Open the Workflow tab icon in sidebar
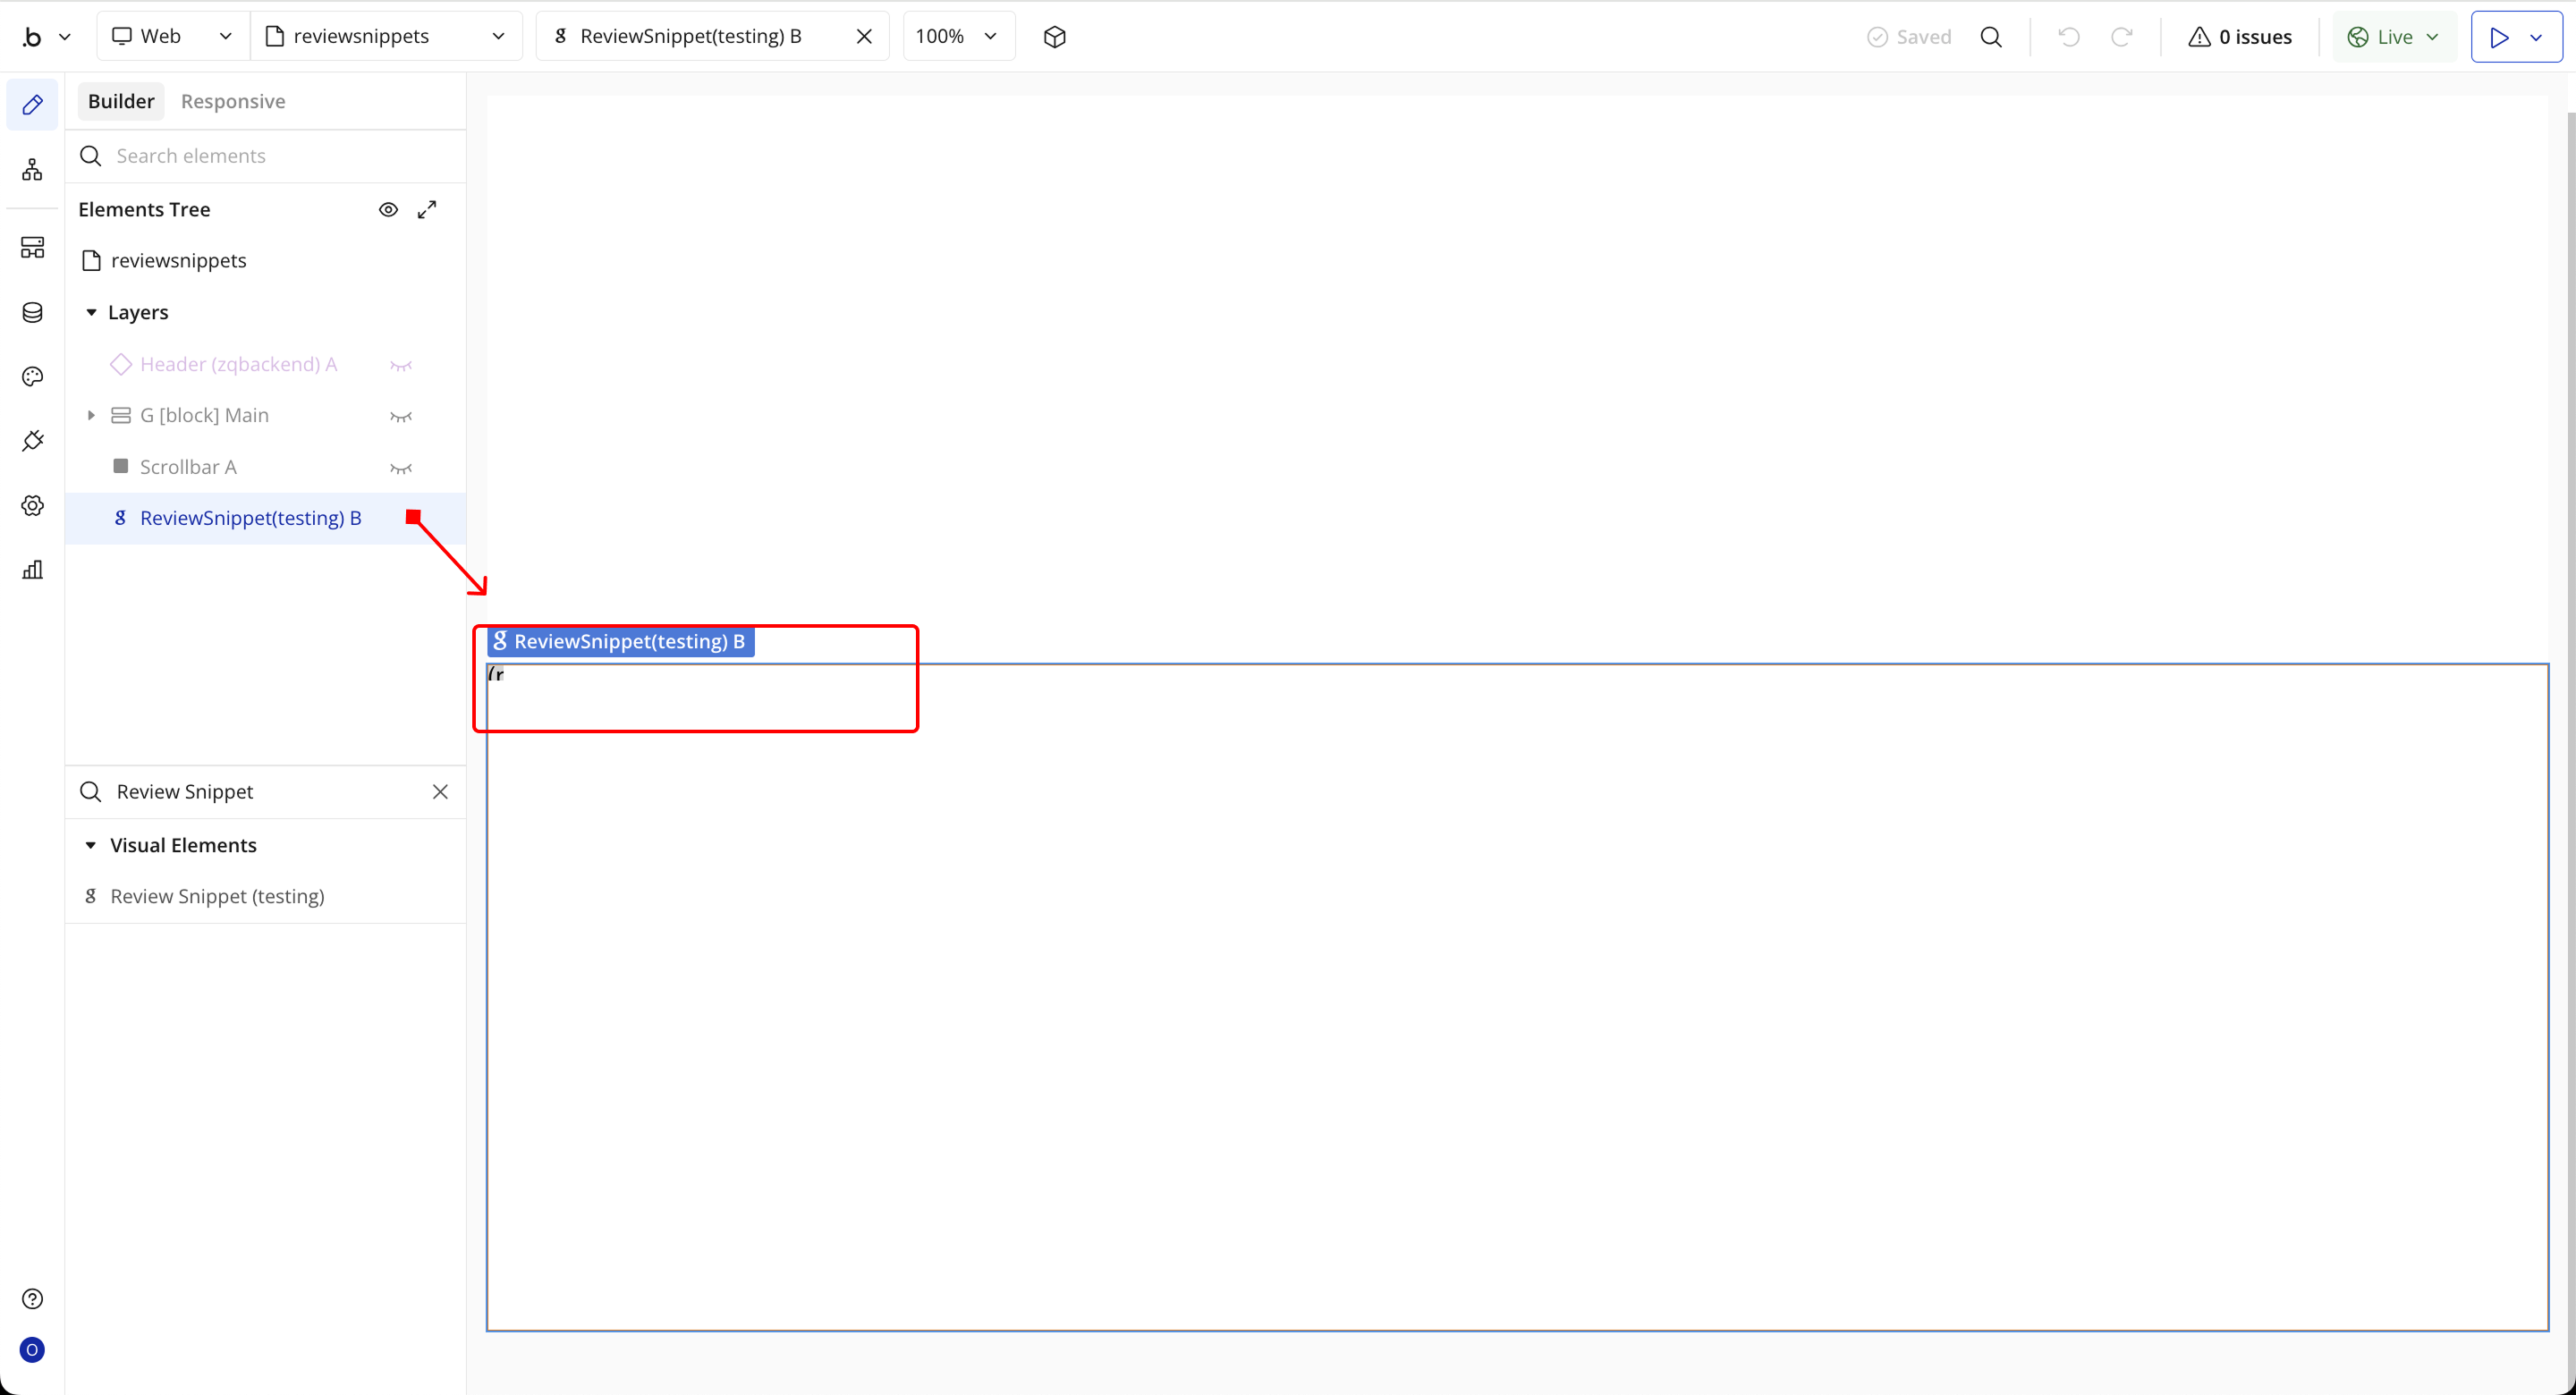 pos(32,169)
